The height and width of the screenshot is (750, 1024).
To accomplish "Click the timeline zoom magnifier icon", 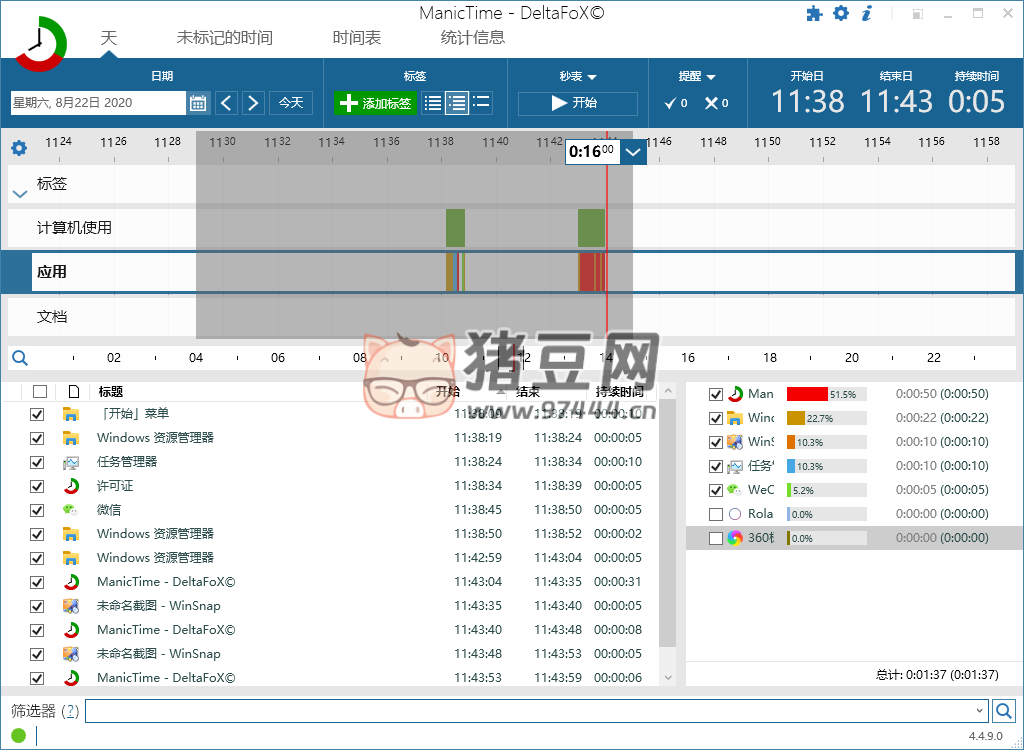I will pyautogui.click(x=19, y=358).
